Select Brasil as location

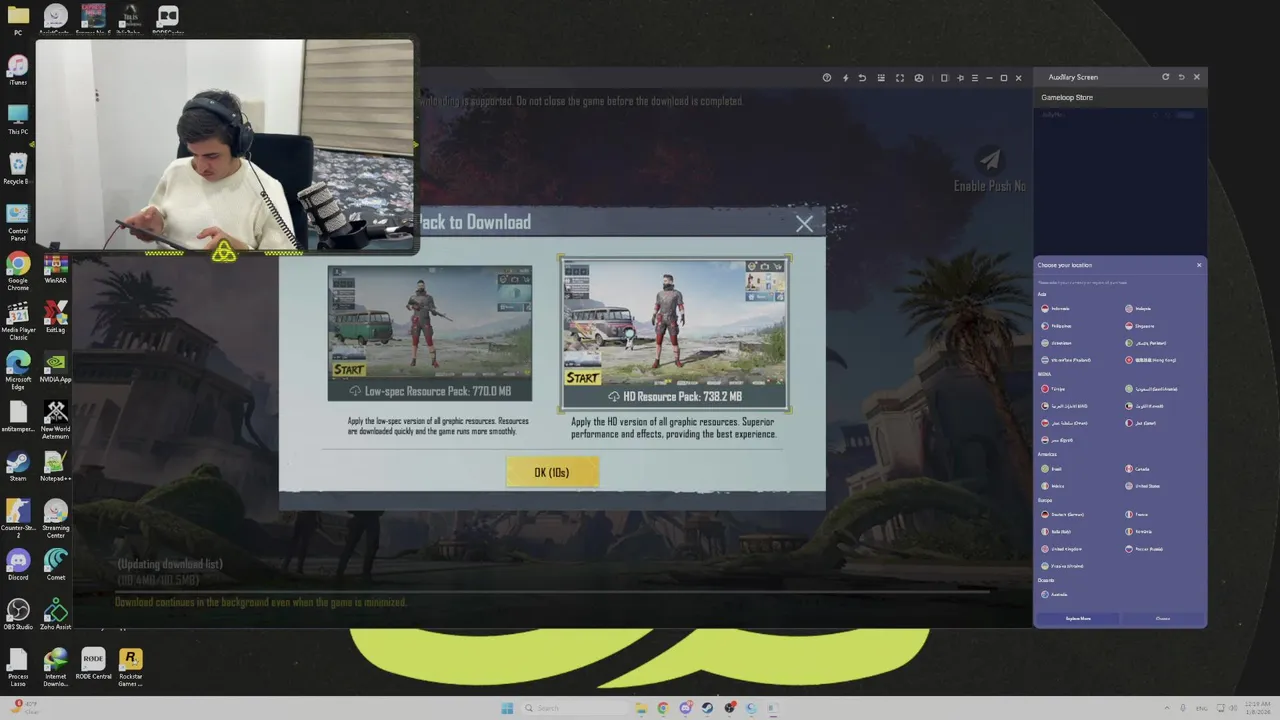click(1052, 469)
